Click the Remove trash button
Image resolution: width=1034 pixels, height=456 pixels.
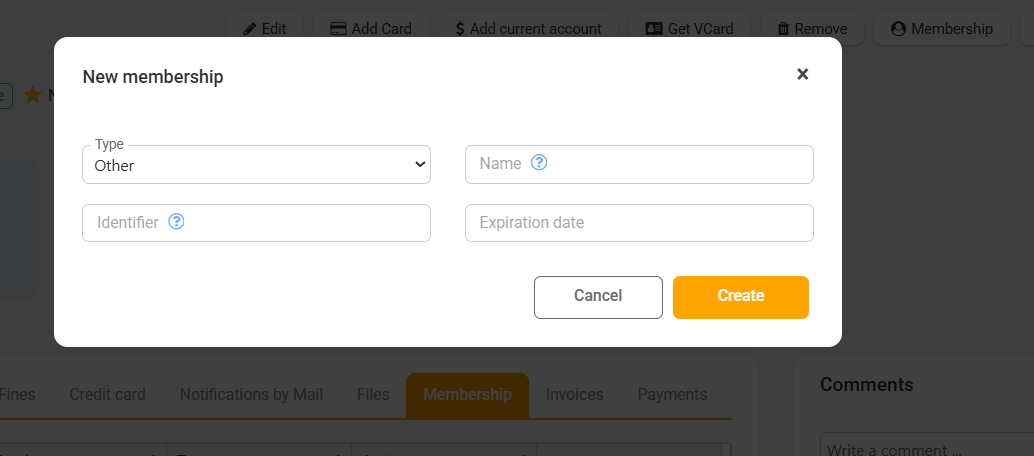[x=812, y=29]
